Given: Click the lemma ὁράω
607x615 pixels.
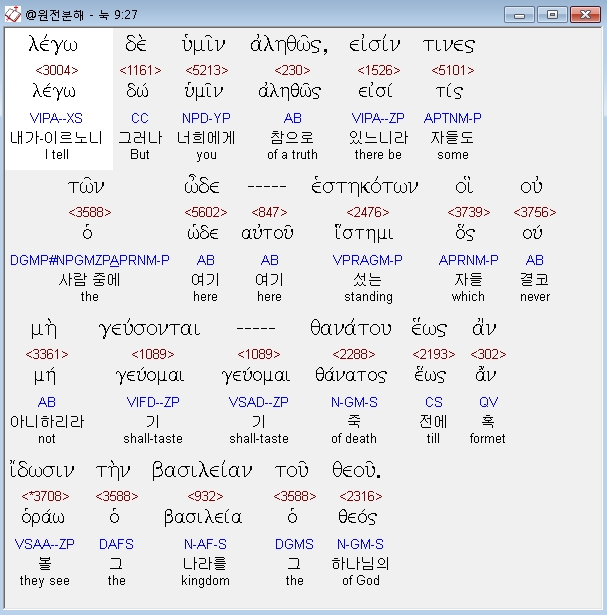Looking at the screenshot, I should 43,518.
